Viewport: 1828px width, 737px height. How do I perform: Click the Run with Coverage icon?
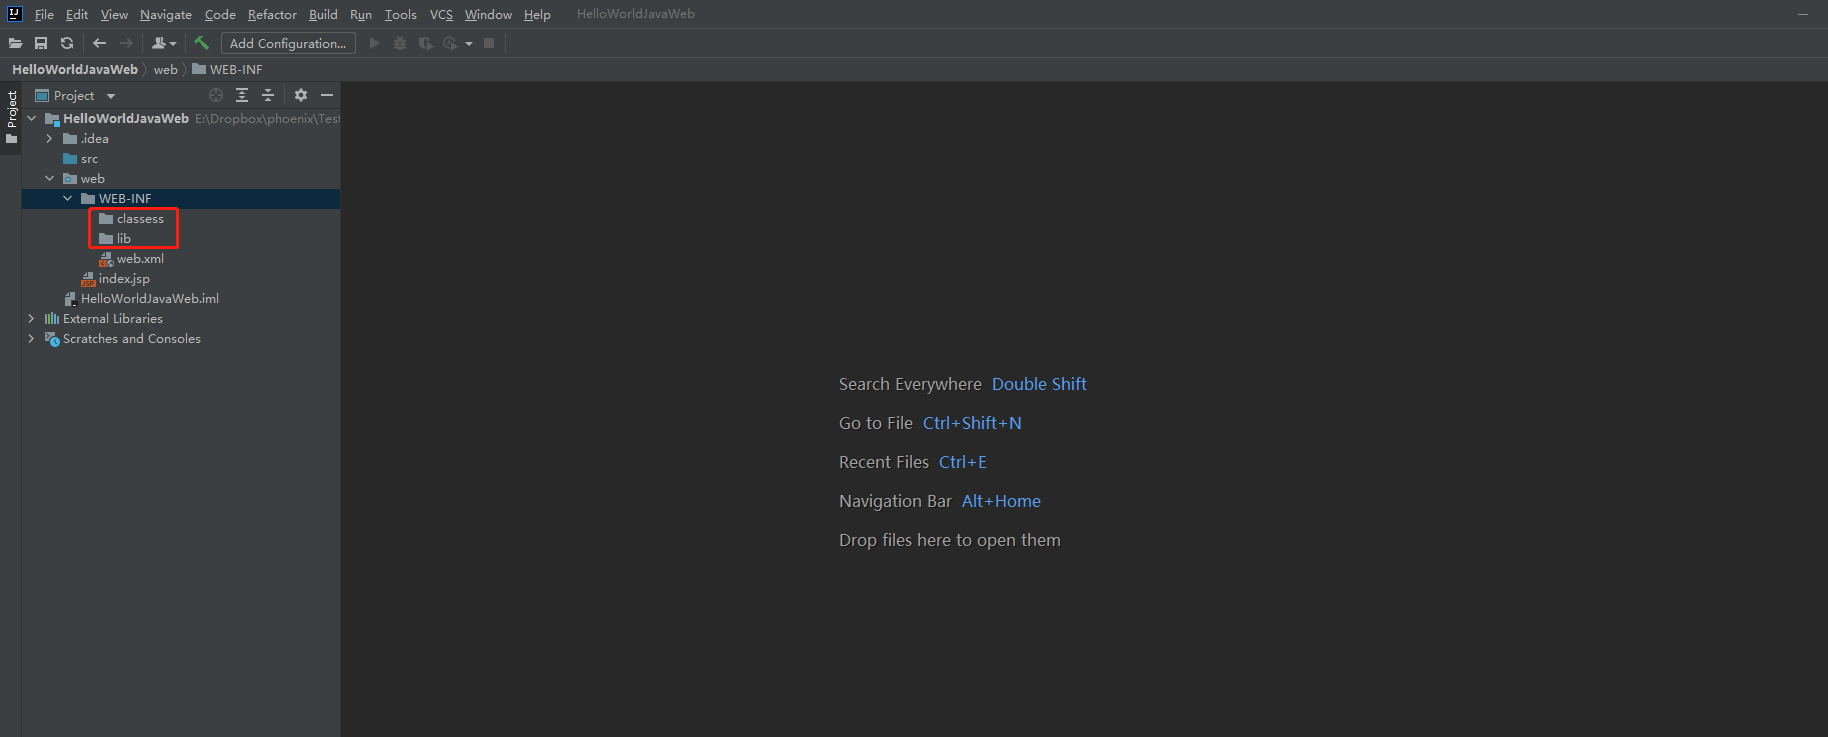pos(426,43)
